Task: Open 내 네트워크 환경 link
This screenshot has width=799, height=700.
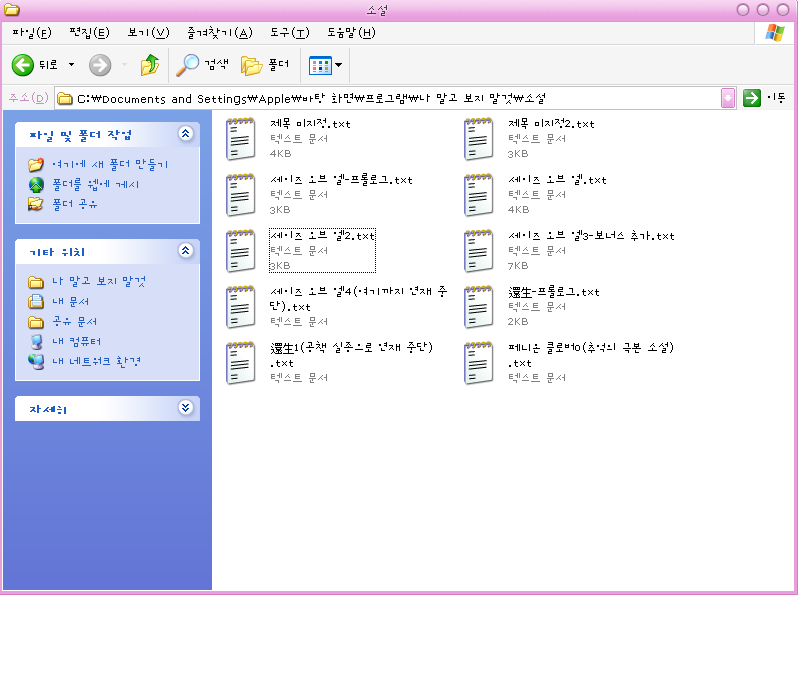Action: click(x=96, y=361)
